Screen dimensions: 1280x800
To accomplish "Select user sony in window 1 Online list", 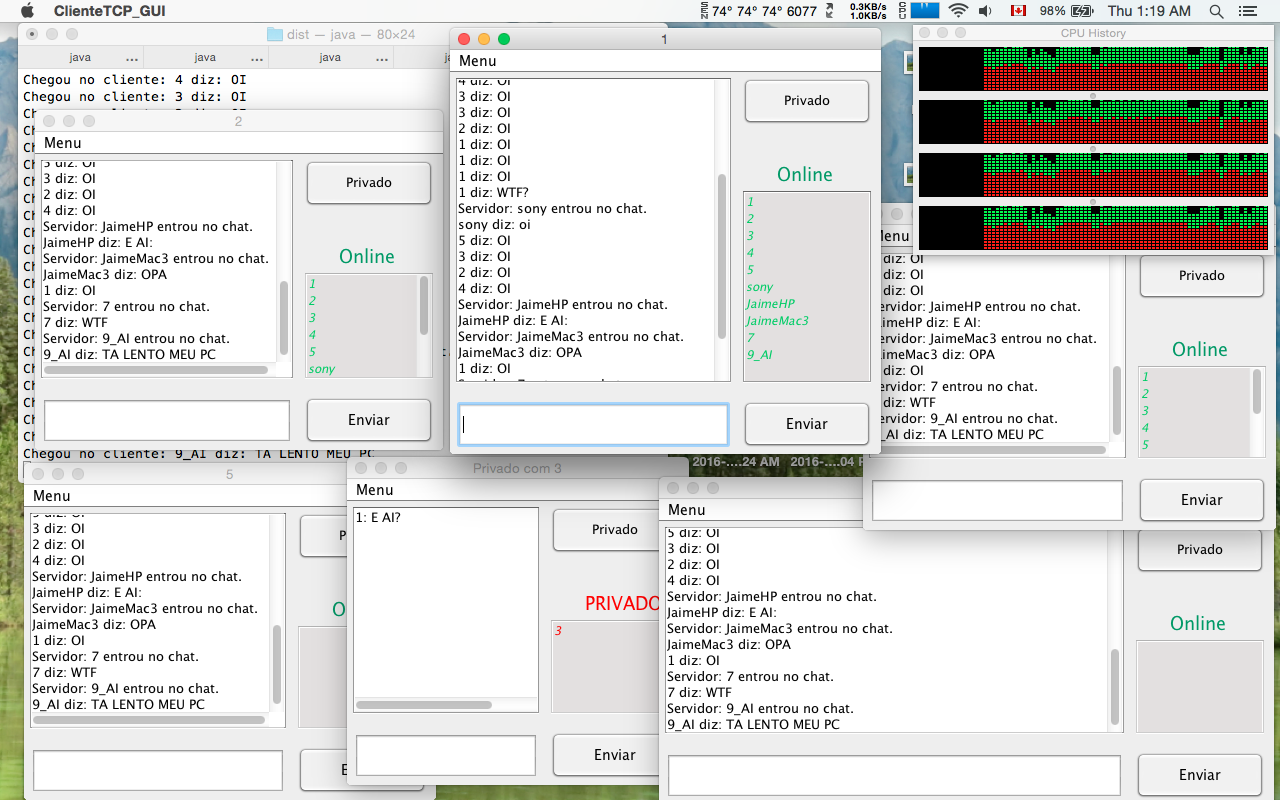I will (760, 287).
